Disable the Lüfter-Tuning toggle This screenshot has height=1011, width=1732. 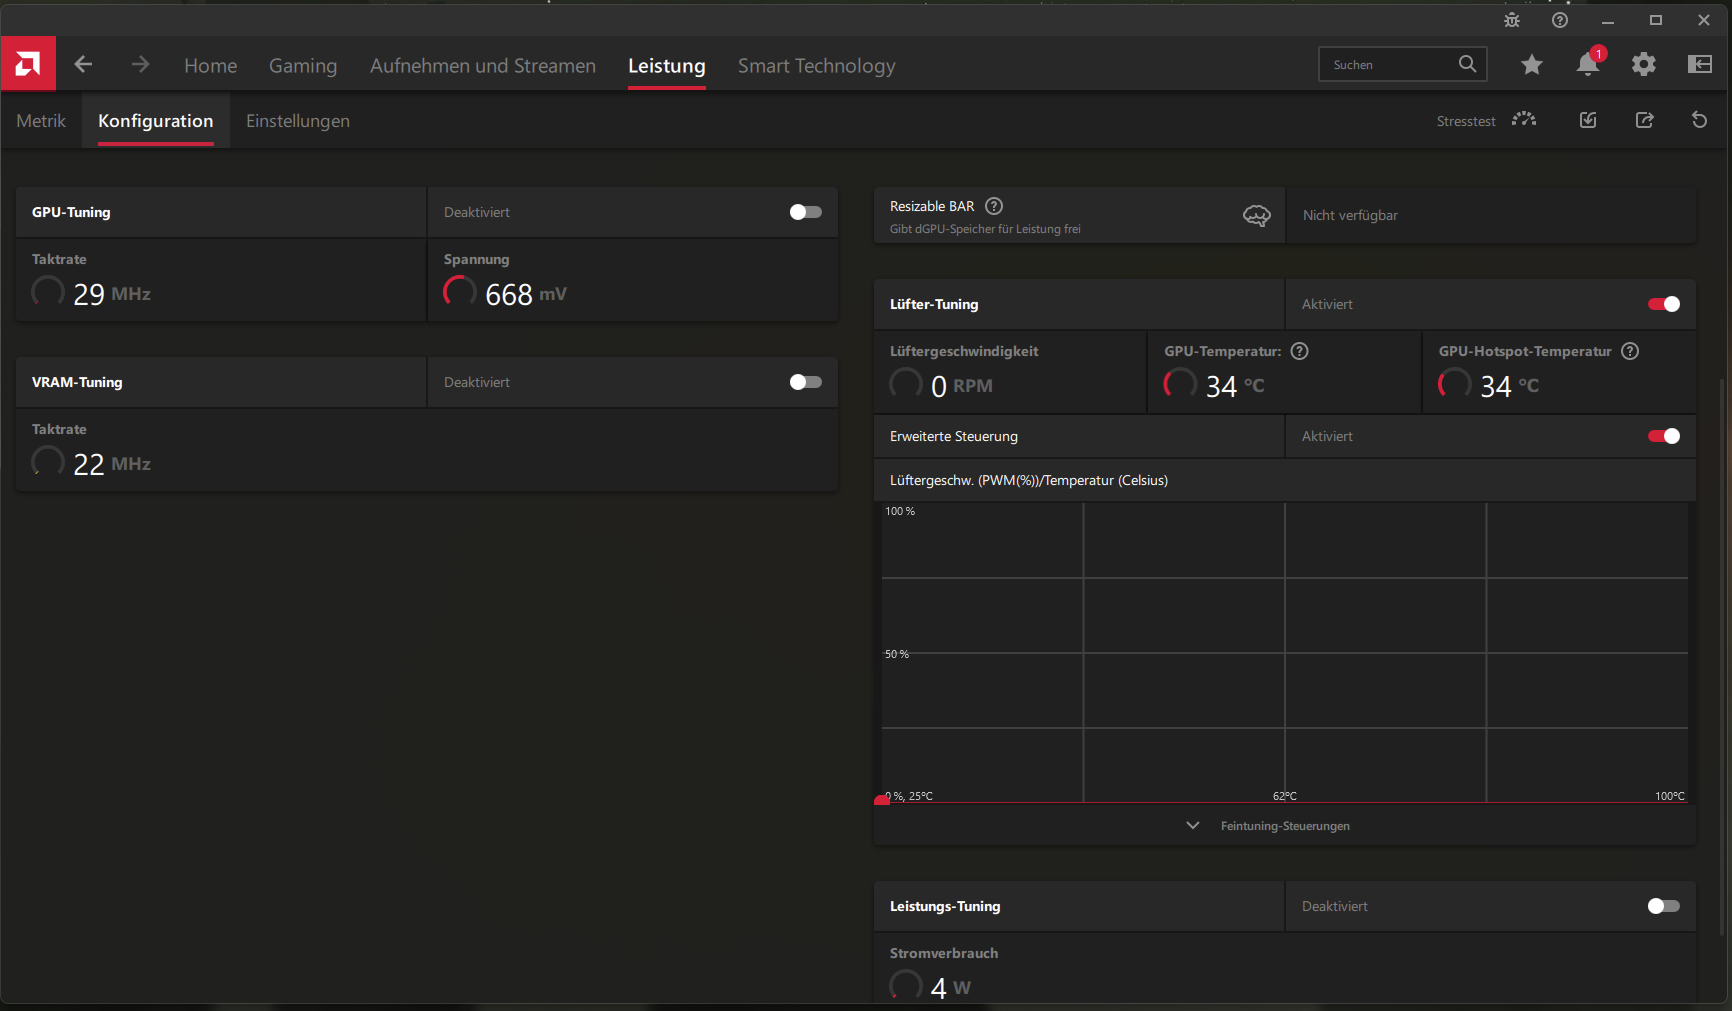1664,304
